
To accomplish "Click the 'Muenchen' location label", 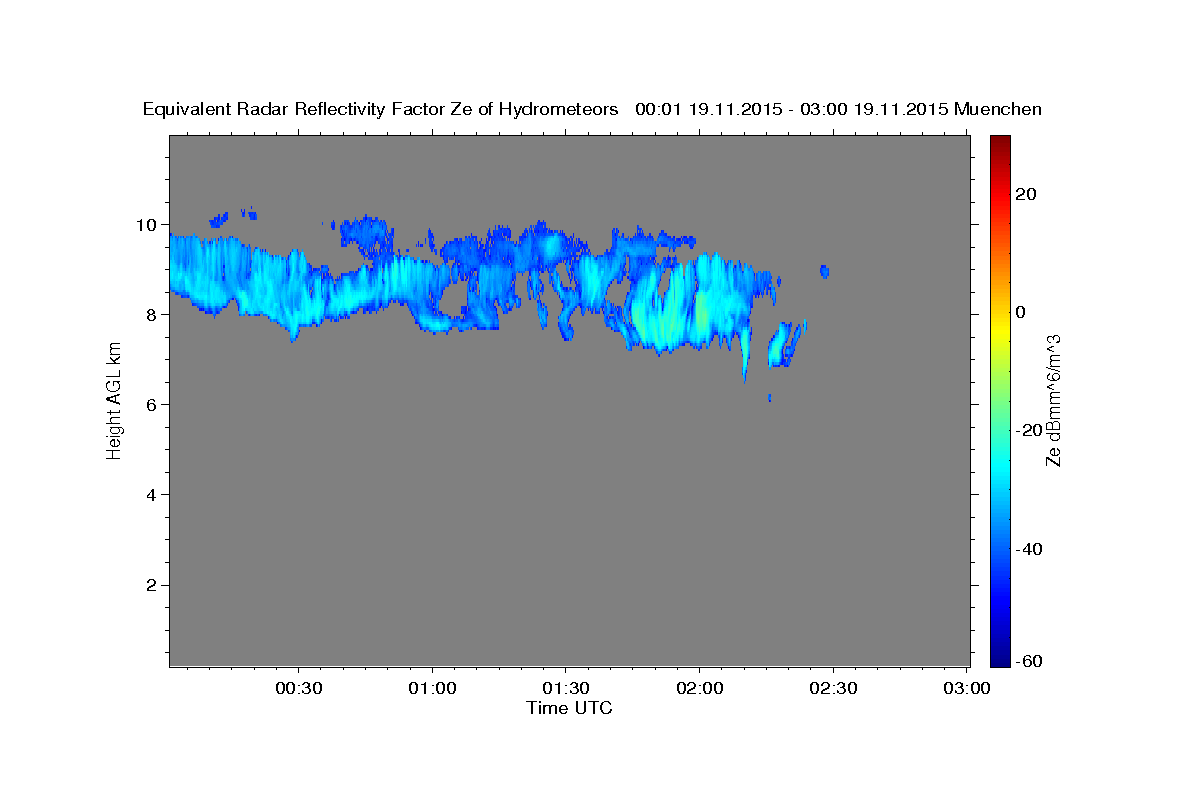I will (x=999, y=109).
